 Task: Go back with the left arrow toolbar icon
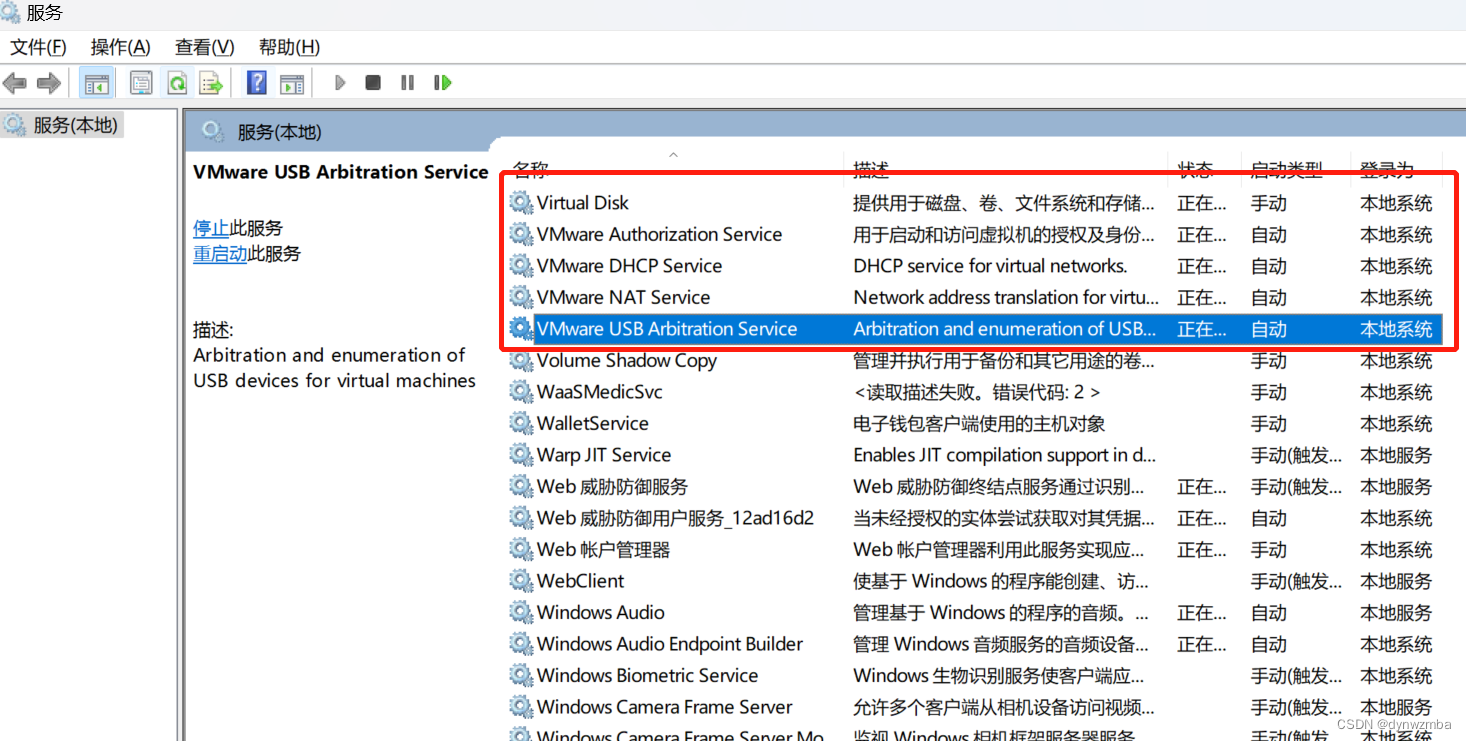point(15,83)
